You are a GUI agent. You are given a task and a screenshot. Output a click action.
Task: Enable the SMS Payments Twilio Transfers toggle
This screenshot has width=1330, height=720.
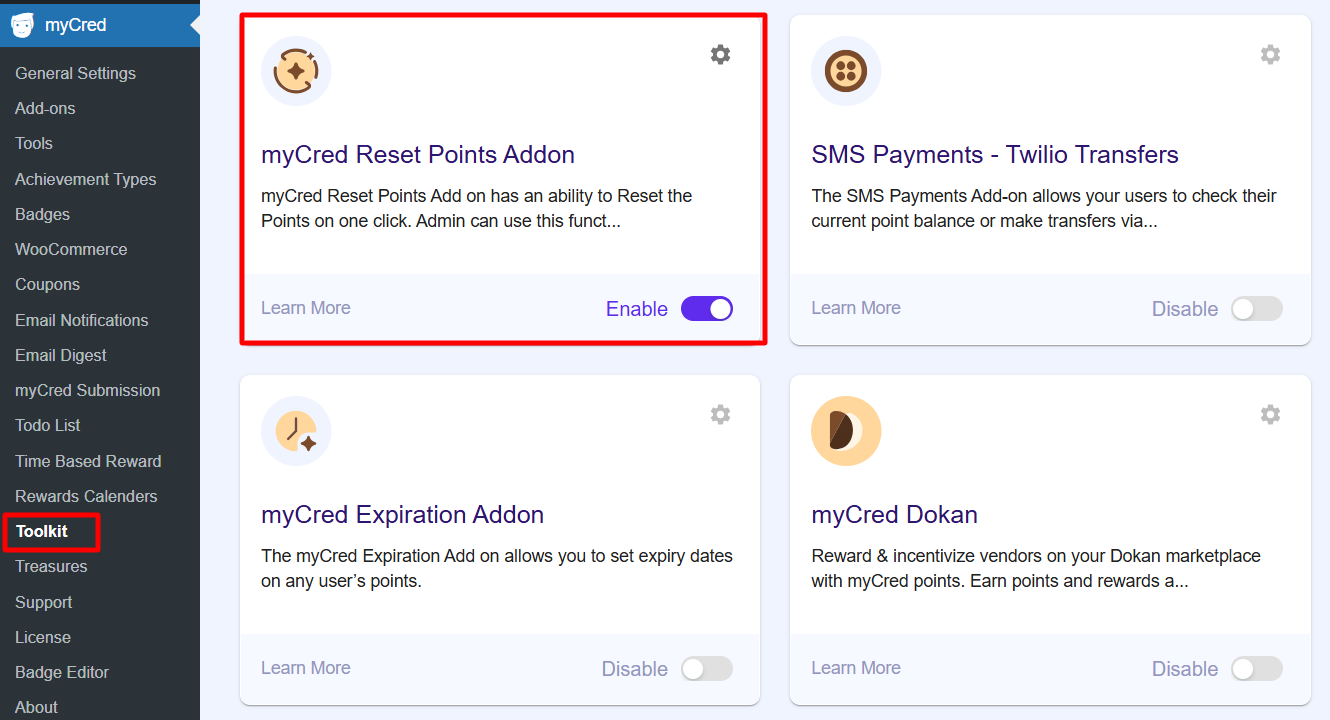pos(1257,309)
